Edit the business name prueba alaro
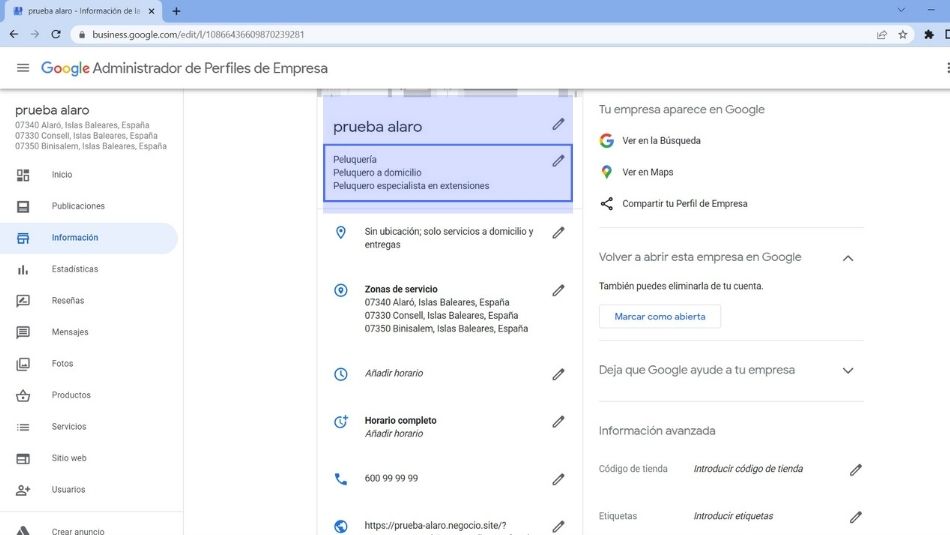This screenshot has height=535, width=950. [x=558, y=125]
